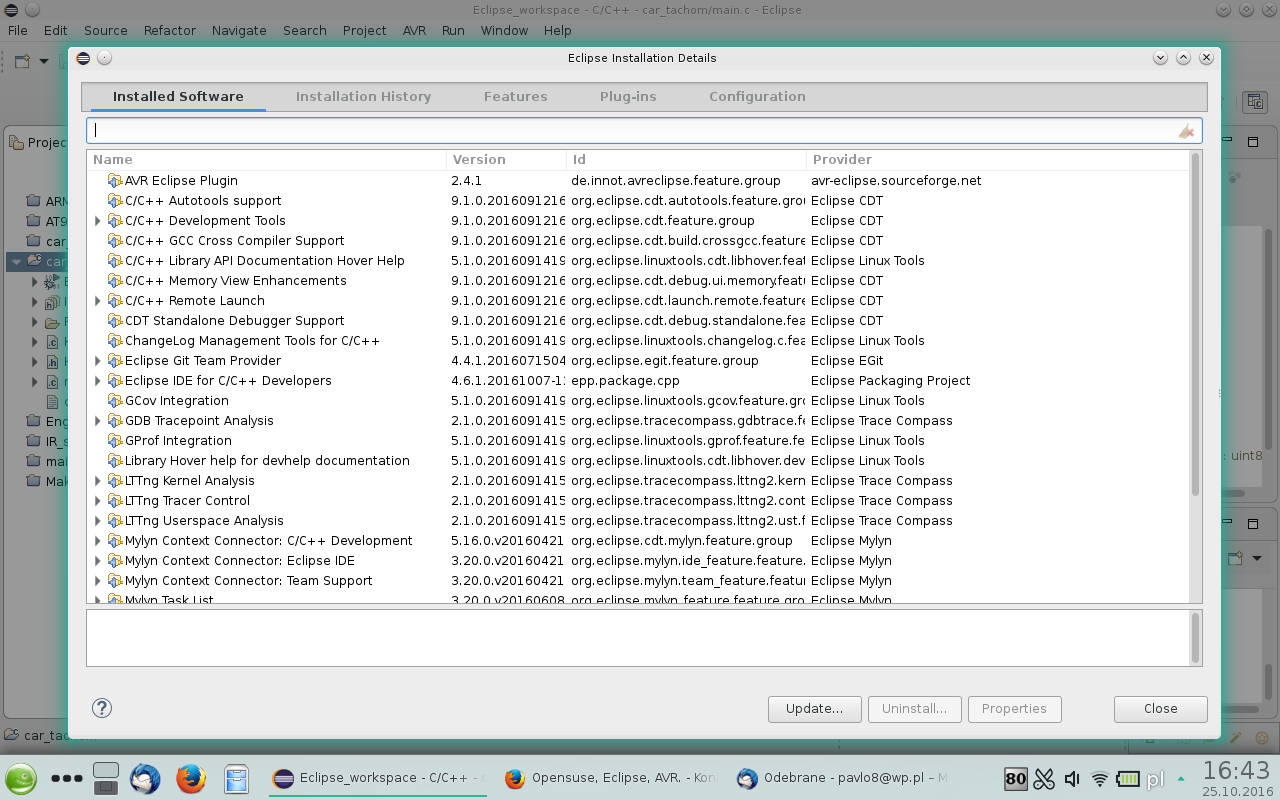This screenshot has width=1280, height=800.
Task: Open Firefox from the taskbar launcher
Action: [191, 778]
